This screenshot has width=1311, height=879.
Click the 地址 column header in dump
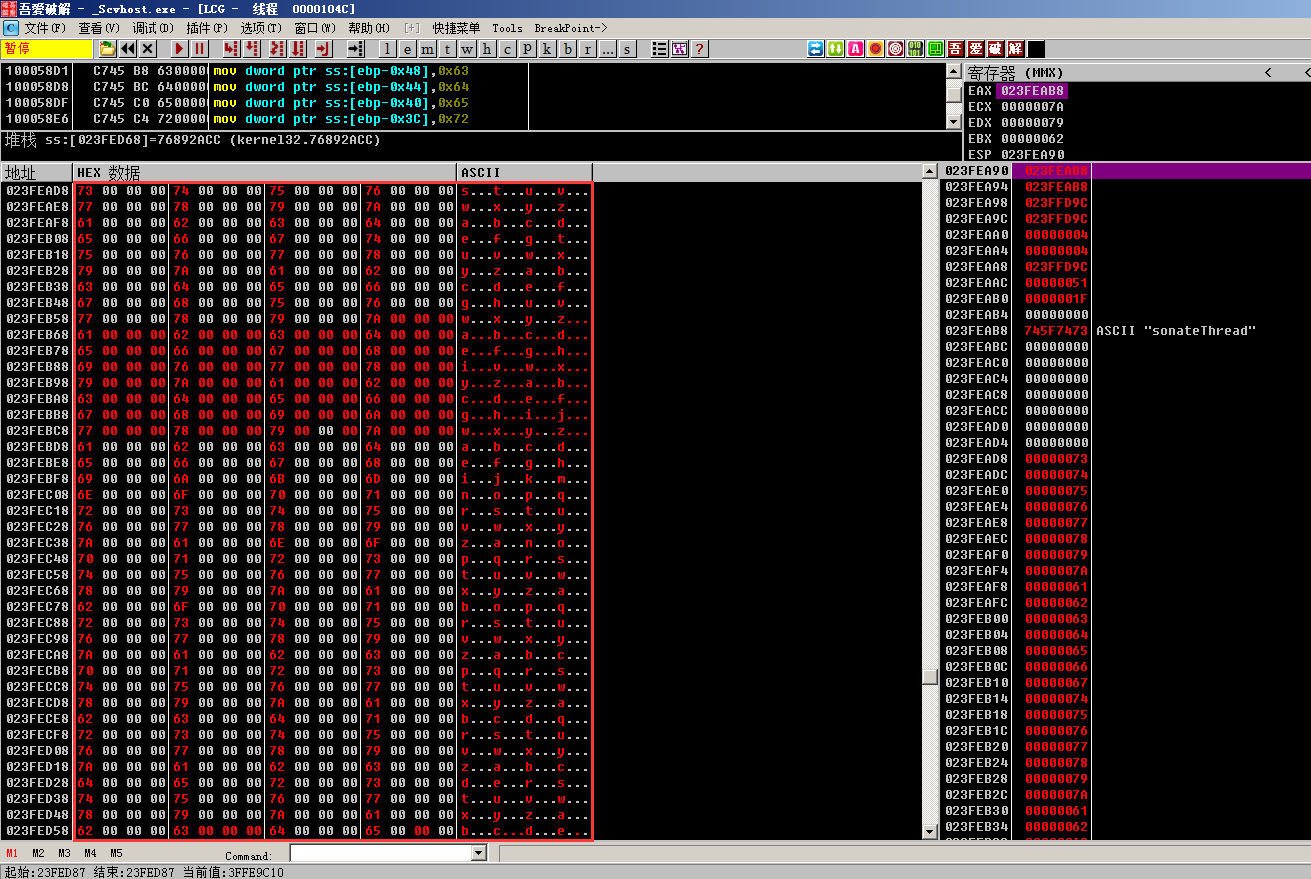pyautogui.click(x=37, y=173)
